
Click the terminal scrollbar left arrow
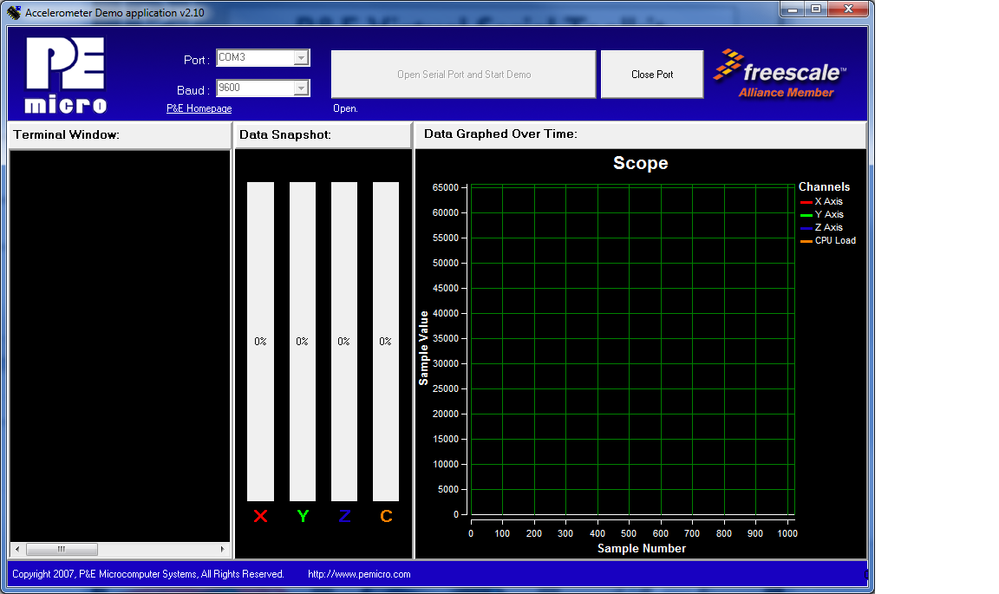[17, 549]
